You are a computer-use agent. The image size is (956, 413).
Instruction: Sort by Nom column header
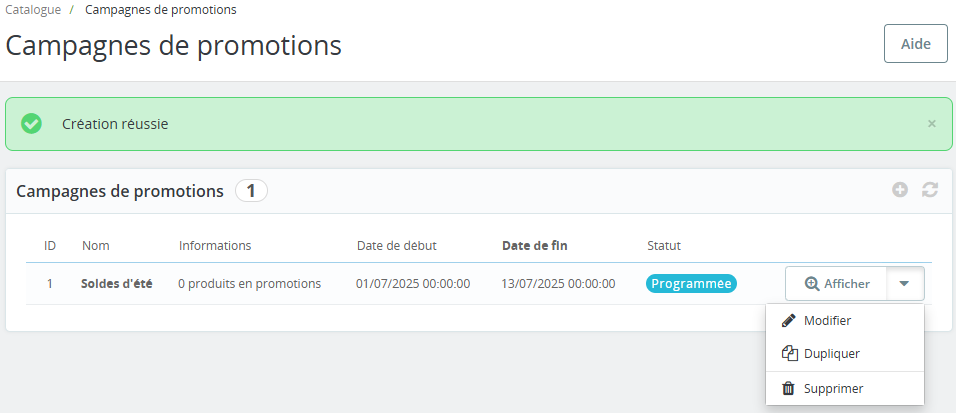96,246
